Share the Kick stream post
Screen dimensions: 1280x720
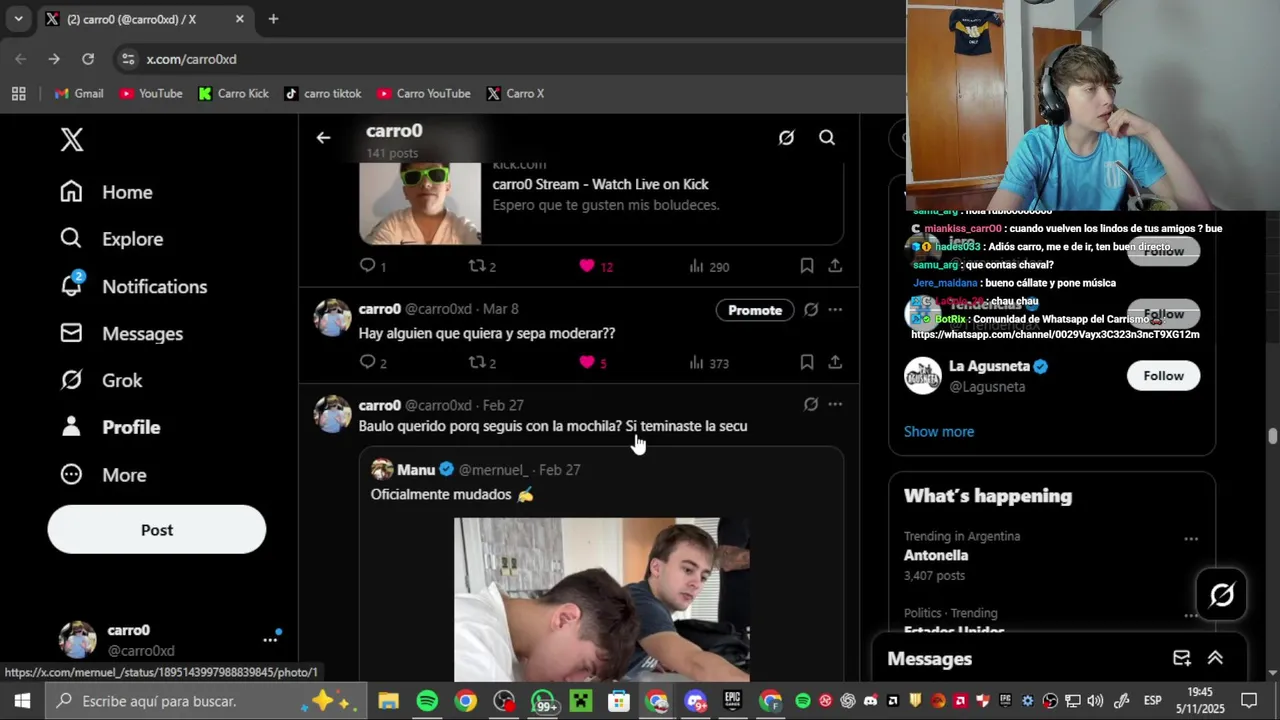coord(835,266)
